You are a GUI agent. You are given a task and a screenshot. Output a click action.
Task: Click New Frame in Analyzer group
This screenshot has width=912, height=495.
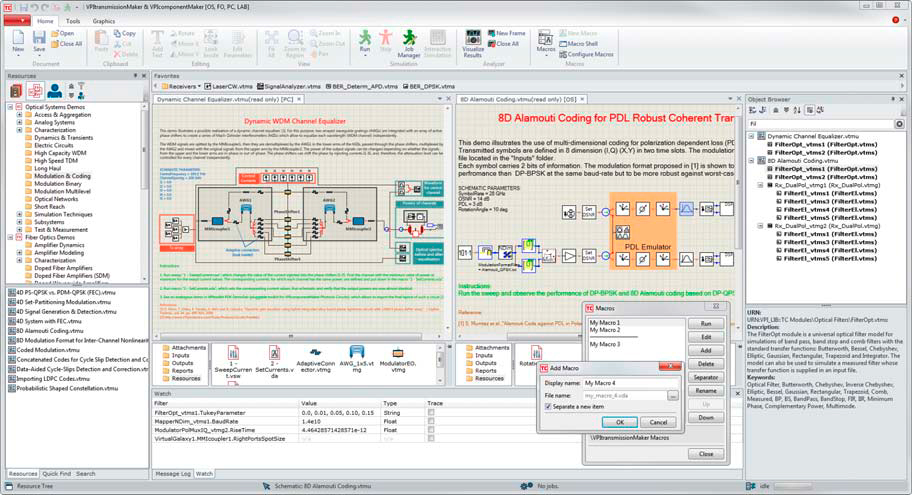coord(506,34)
